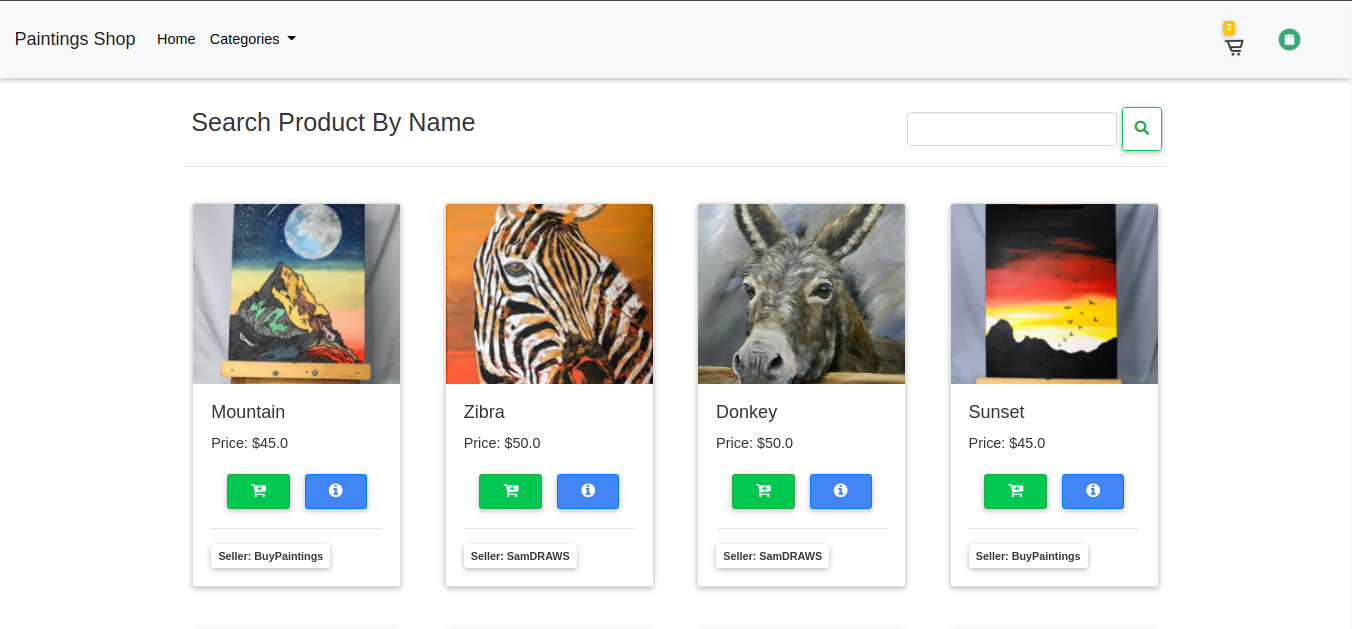1352x629 pixels.
Task: Open the Mountain painting thumbnail
Action: click(x=296, y=294)
